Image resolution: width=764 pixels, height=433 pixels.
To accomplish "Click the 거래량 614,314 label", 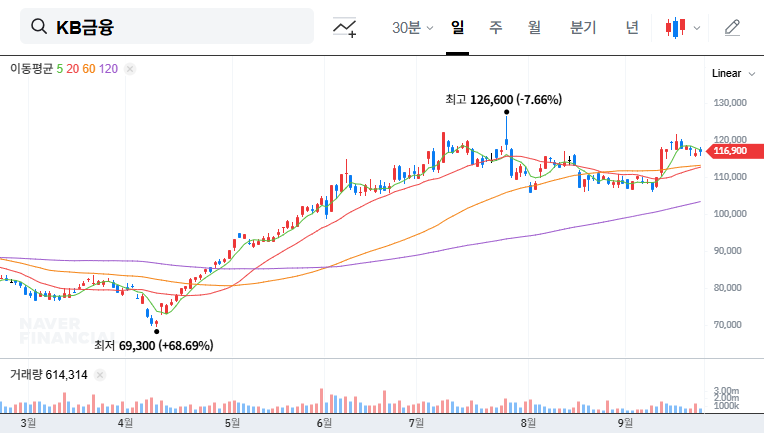I will (49, 375).
